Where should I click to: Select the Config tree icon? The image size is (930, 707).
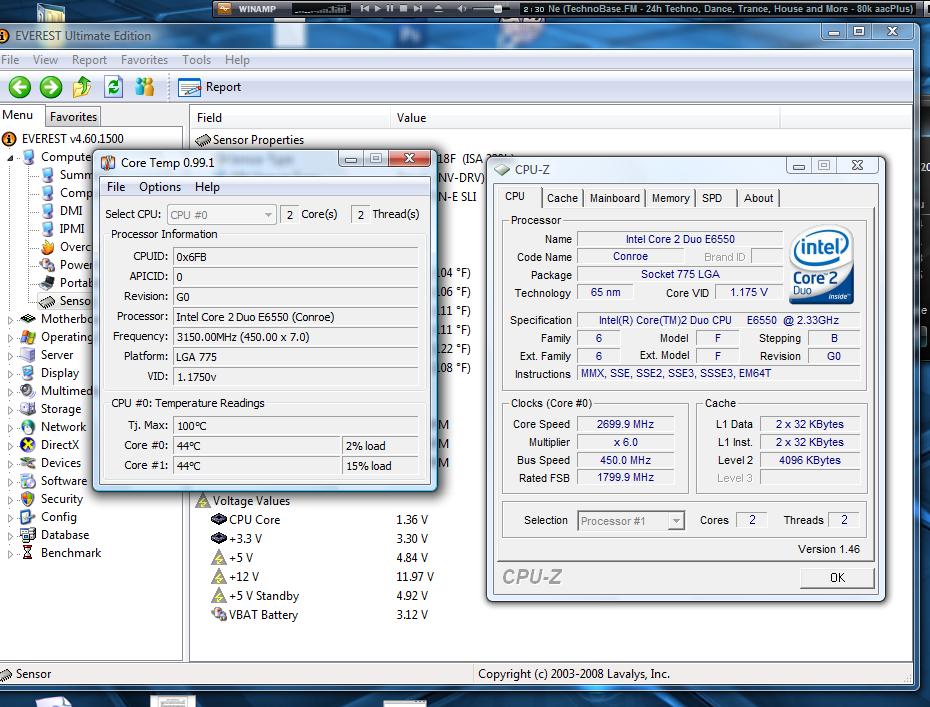(x=27, y=517)
